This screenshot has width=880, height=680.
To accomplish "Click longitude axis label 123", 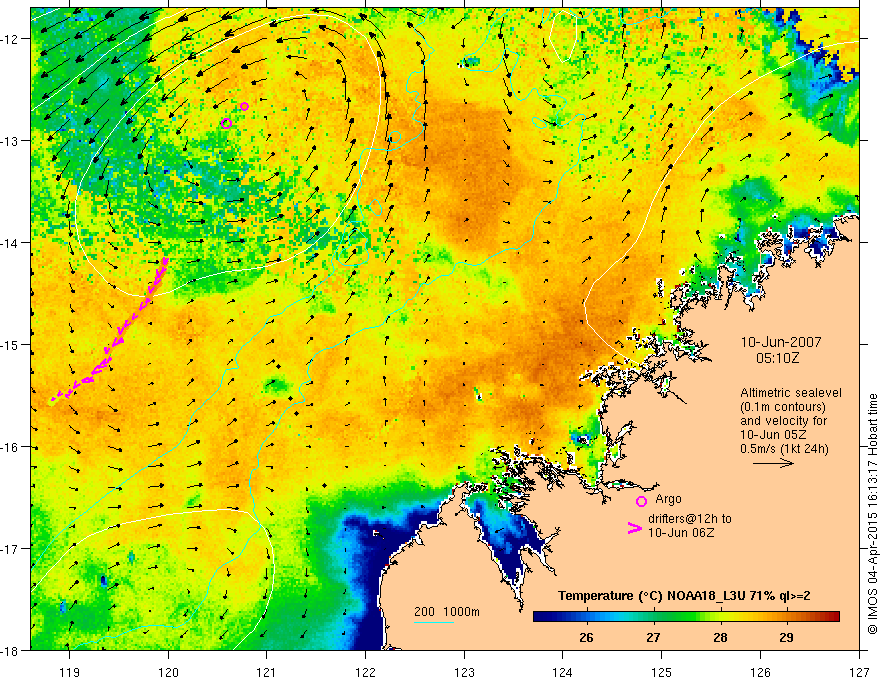I will click(x=464, y=672).
